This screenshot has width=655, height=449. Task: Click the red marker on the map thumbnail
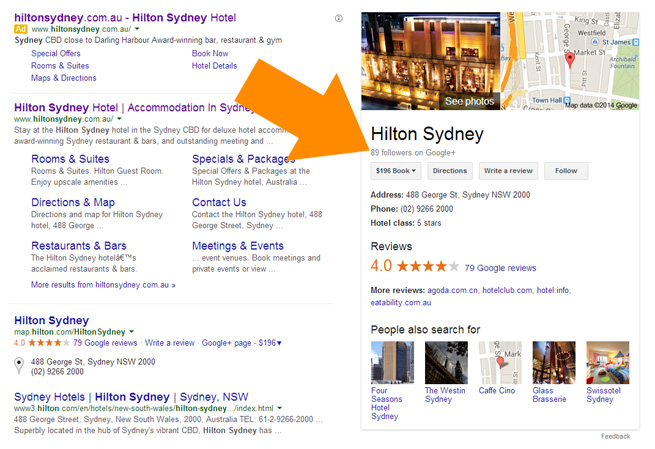tap(570, 60)
